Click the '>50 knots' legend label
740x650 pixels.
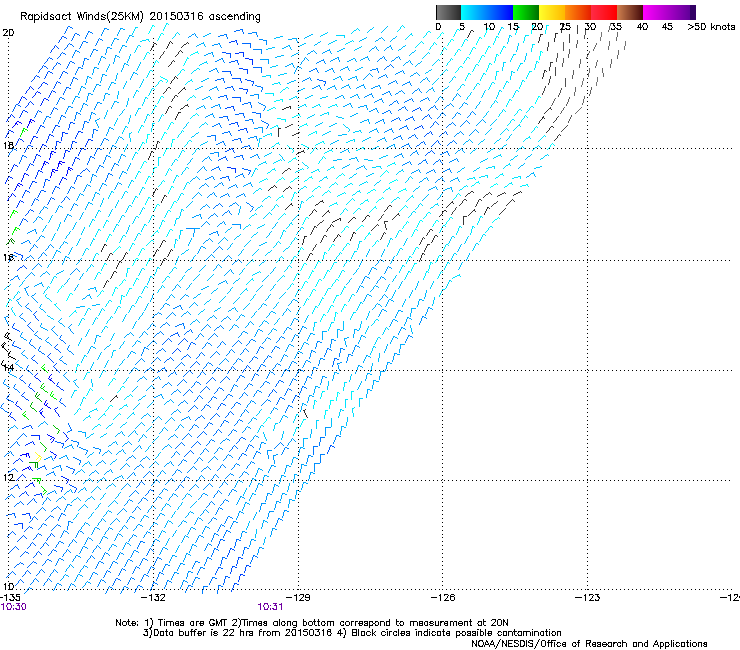point(711,27)
